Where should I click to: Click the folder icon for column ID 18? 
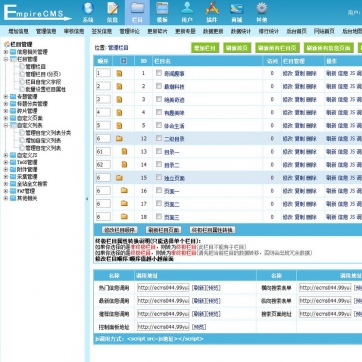(x=124, y=217)
